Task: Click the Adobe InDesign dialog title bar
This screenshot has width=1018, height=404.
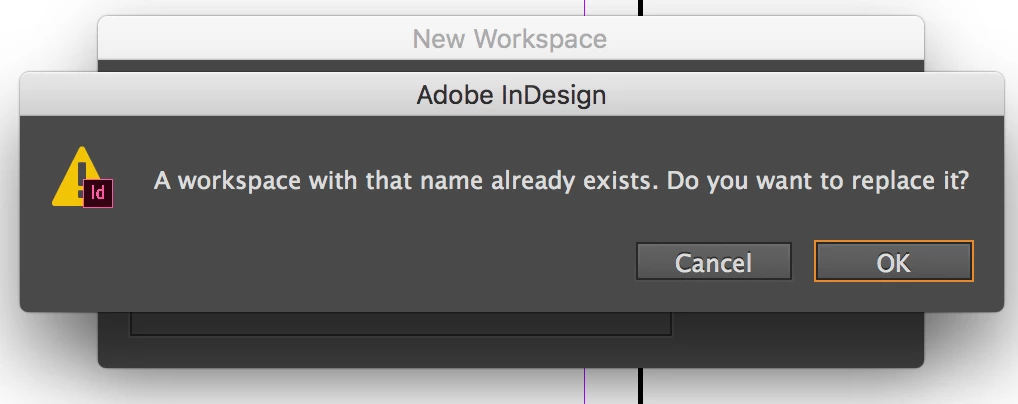Action: [x=512, y=95]
